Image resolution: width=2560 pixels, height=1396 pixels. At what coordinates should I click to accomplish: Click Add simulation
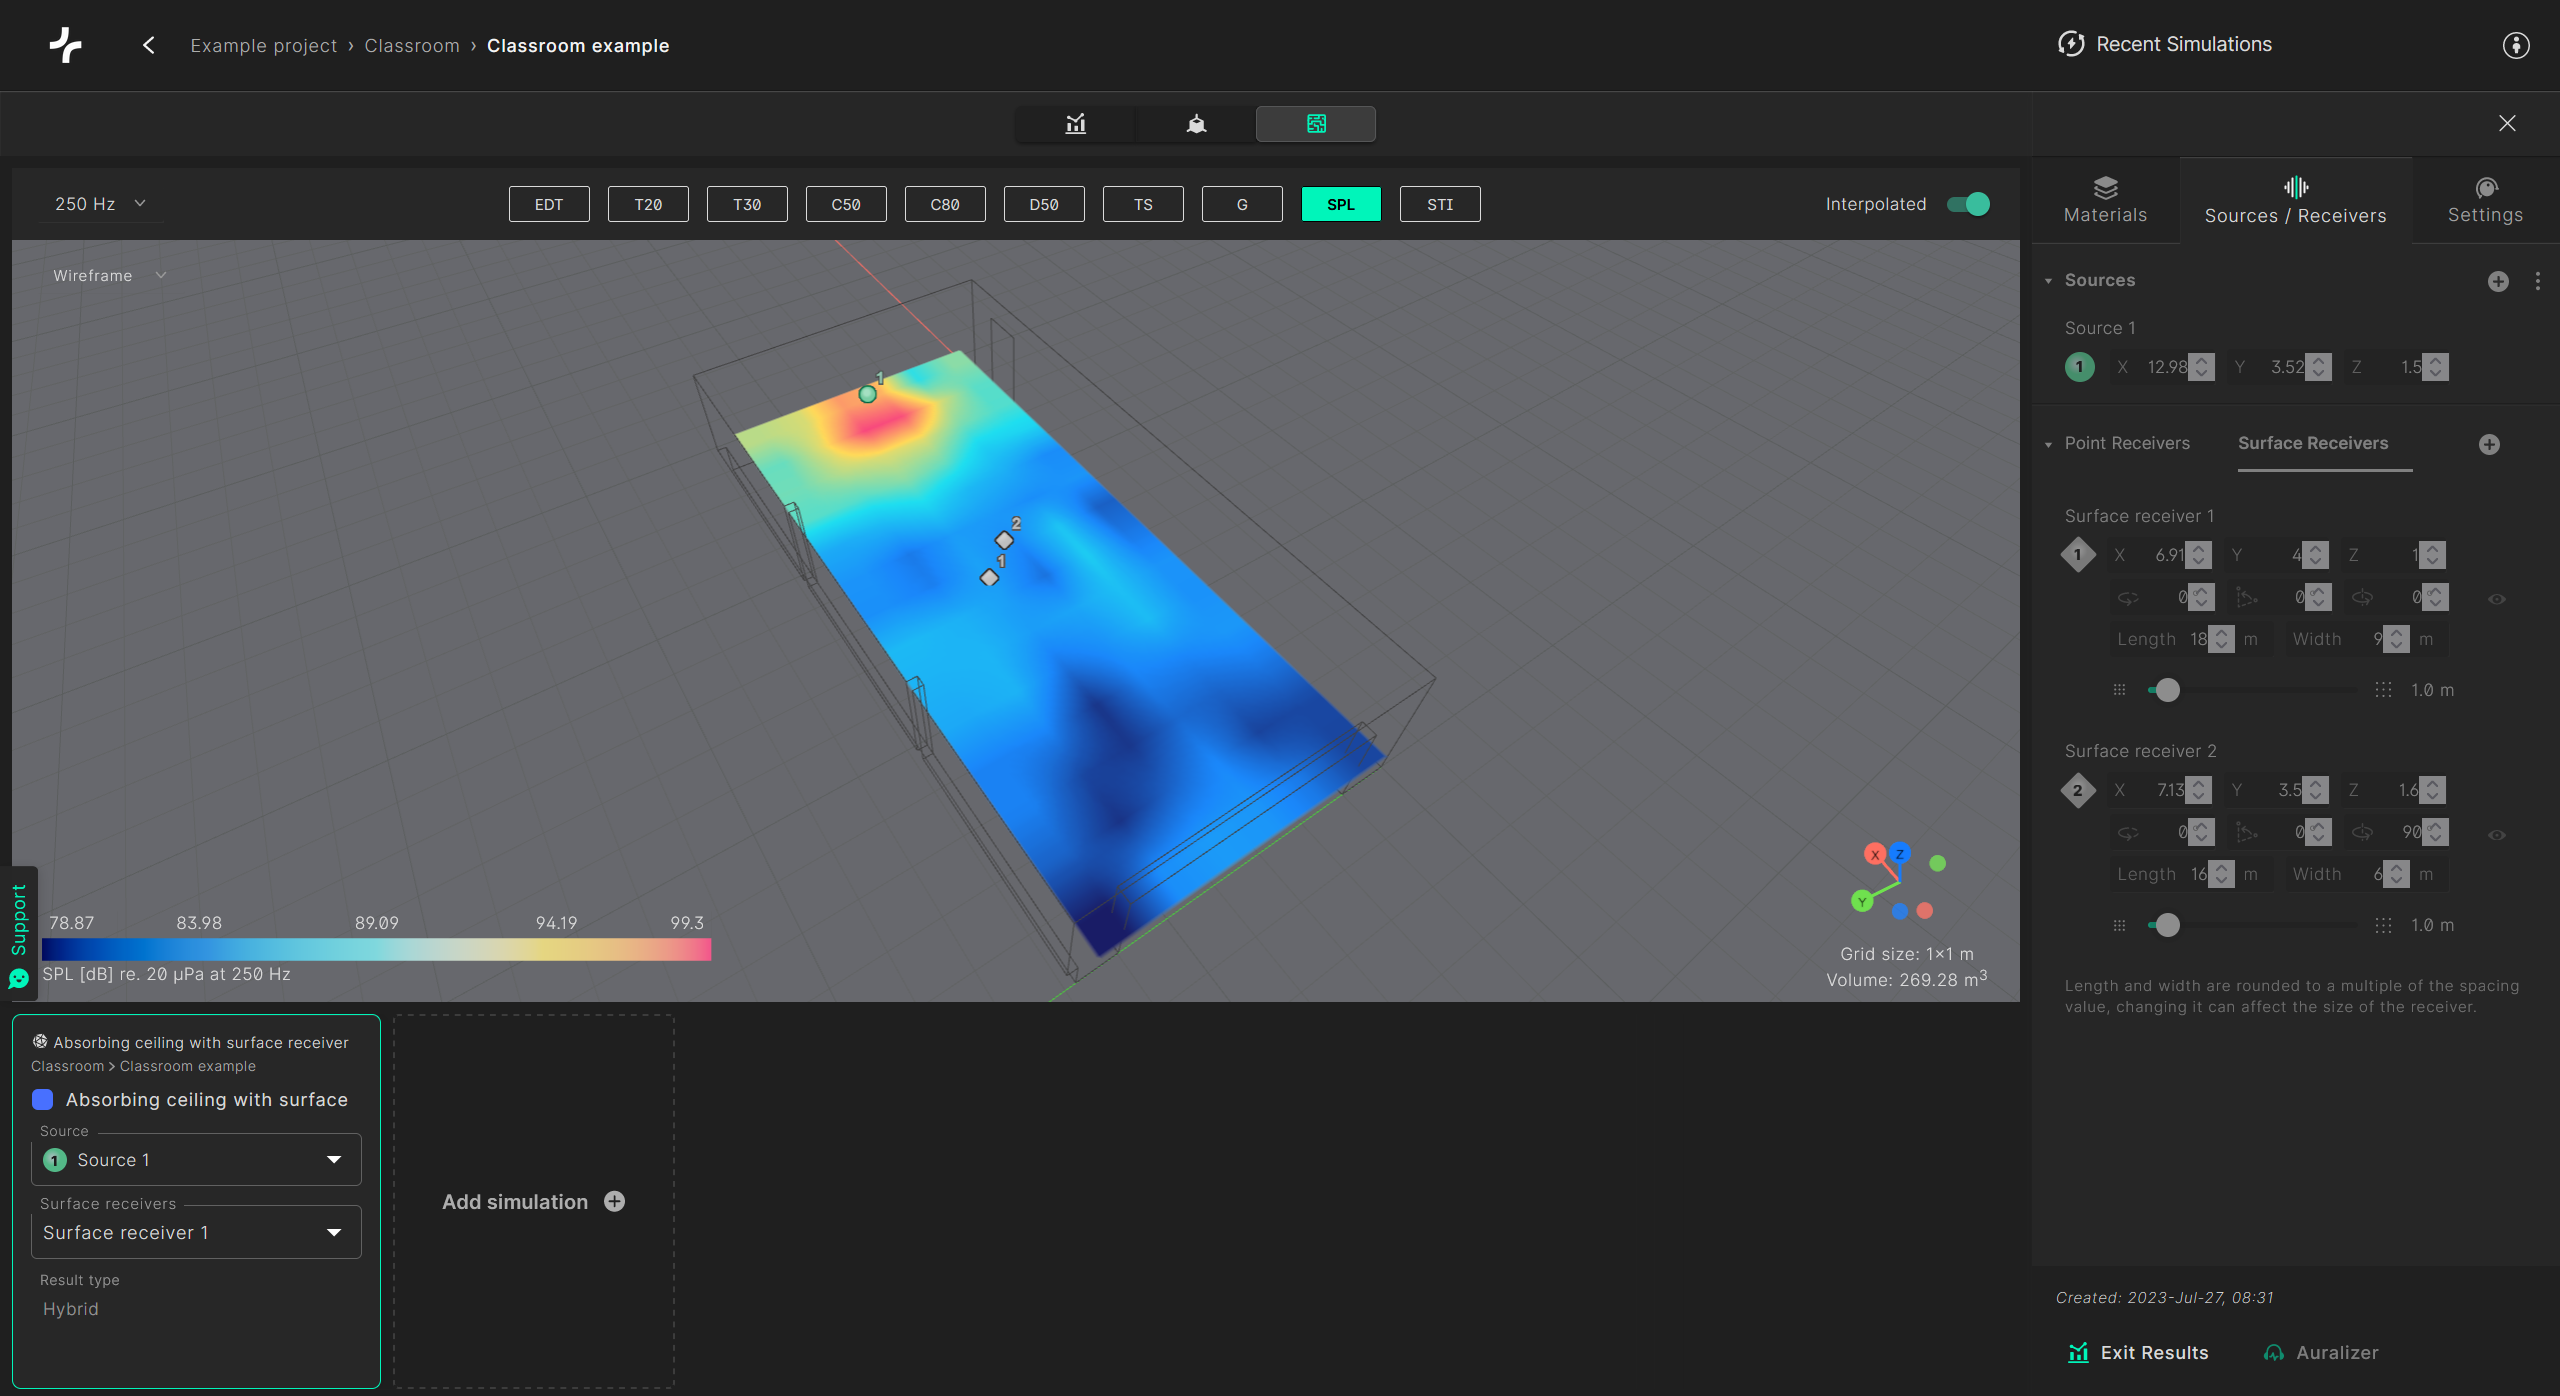pos(533,1202)
